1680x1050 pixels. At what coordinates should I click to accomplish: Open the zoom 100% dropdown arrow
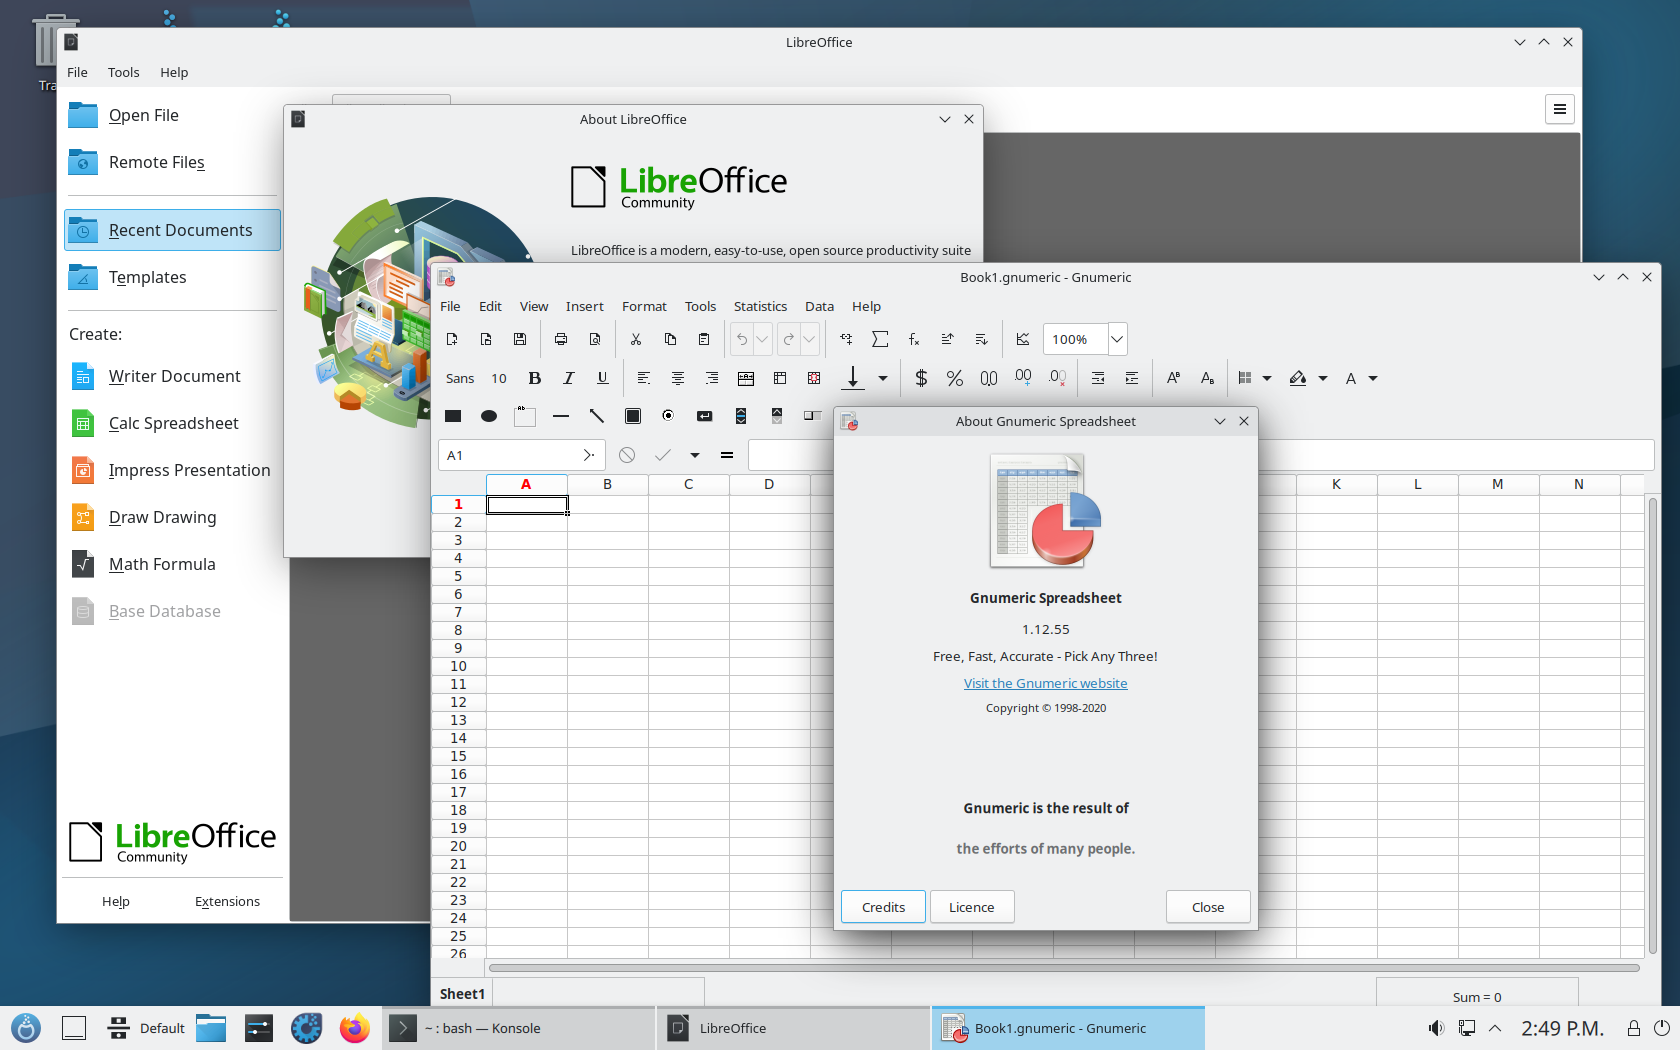pyautogui.click(x=1118, y=339)
